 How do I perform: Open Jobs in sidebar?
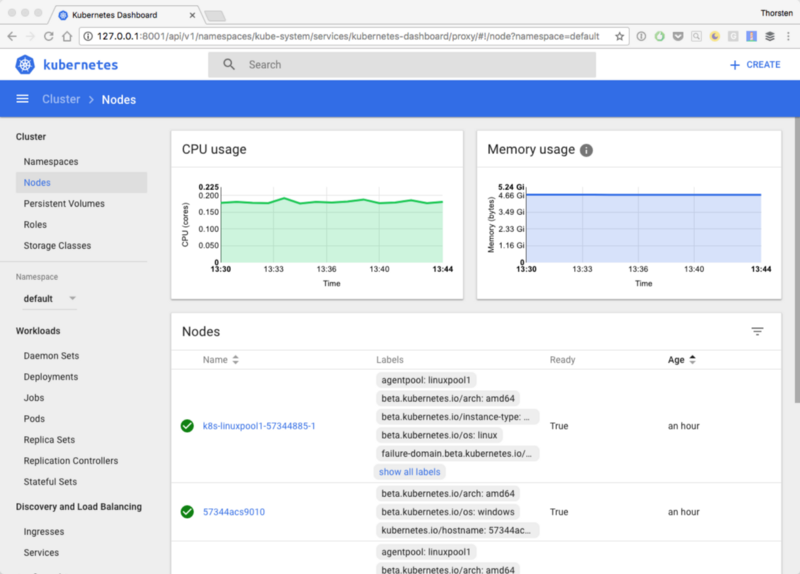(34, 397)
